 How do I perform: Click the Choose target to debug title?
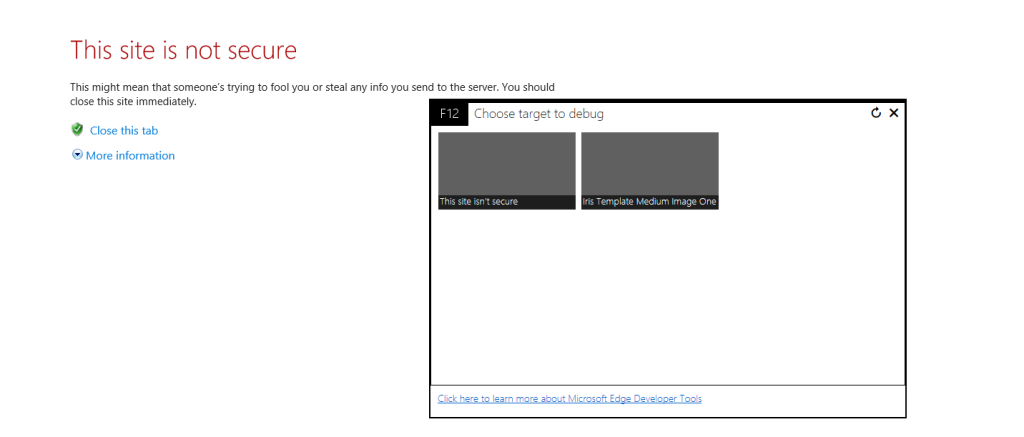click(x=538, y=114)
